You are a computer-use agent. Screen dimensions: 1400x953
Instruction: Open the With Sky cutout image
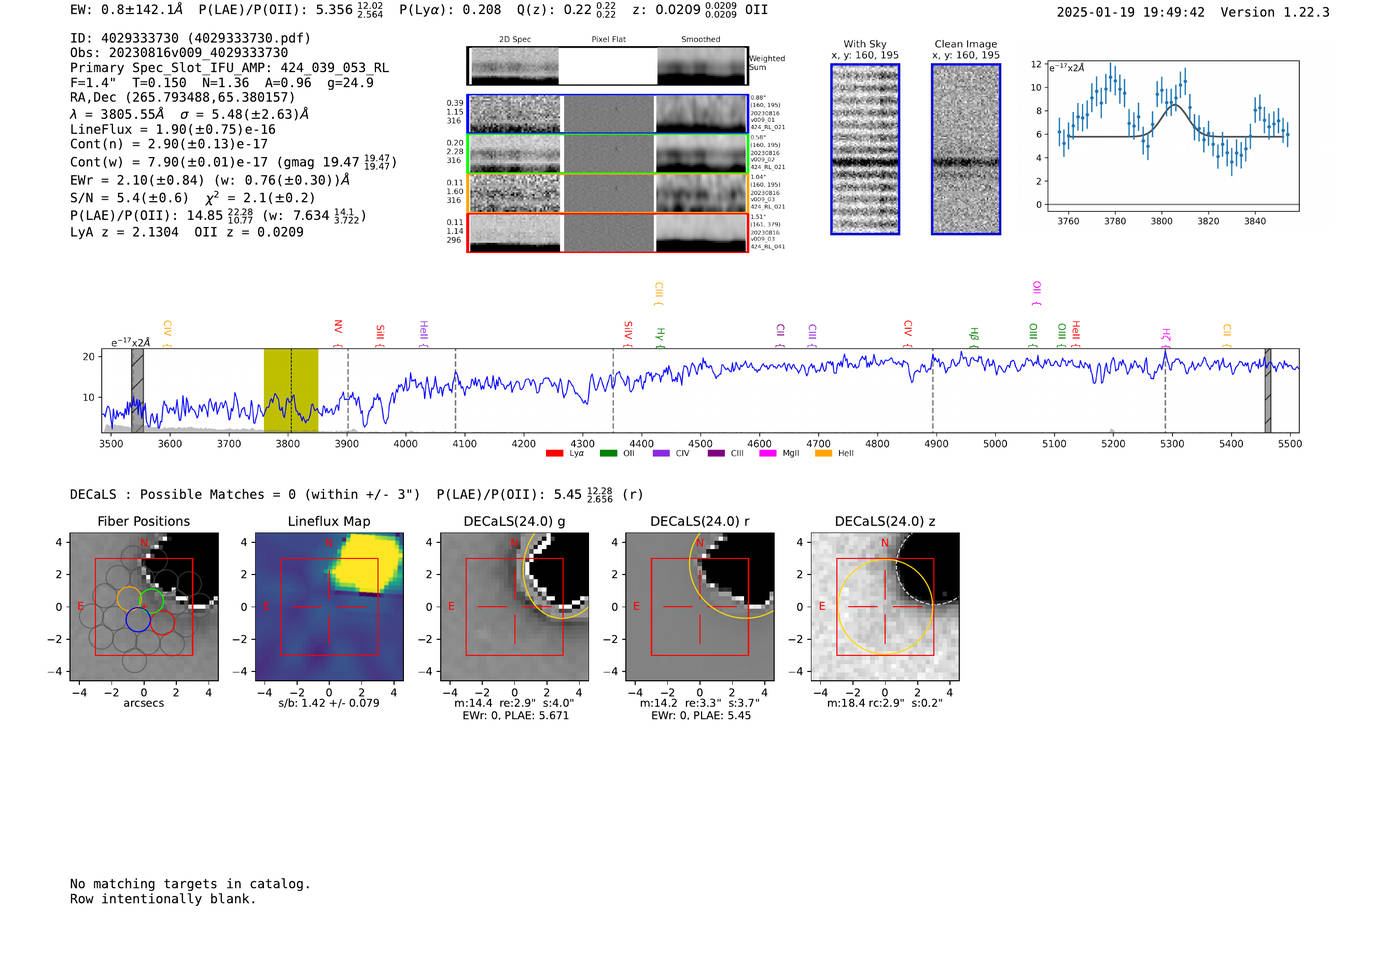(865, 149)
